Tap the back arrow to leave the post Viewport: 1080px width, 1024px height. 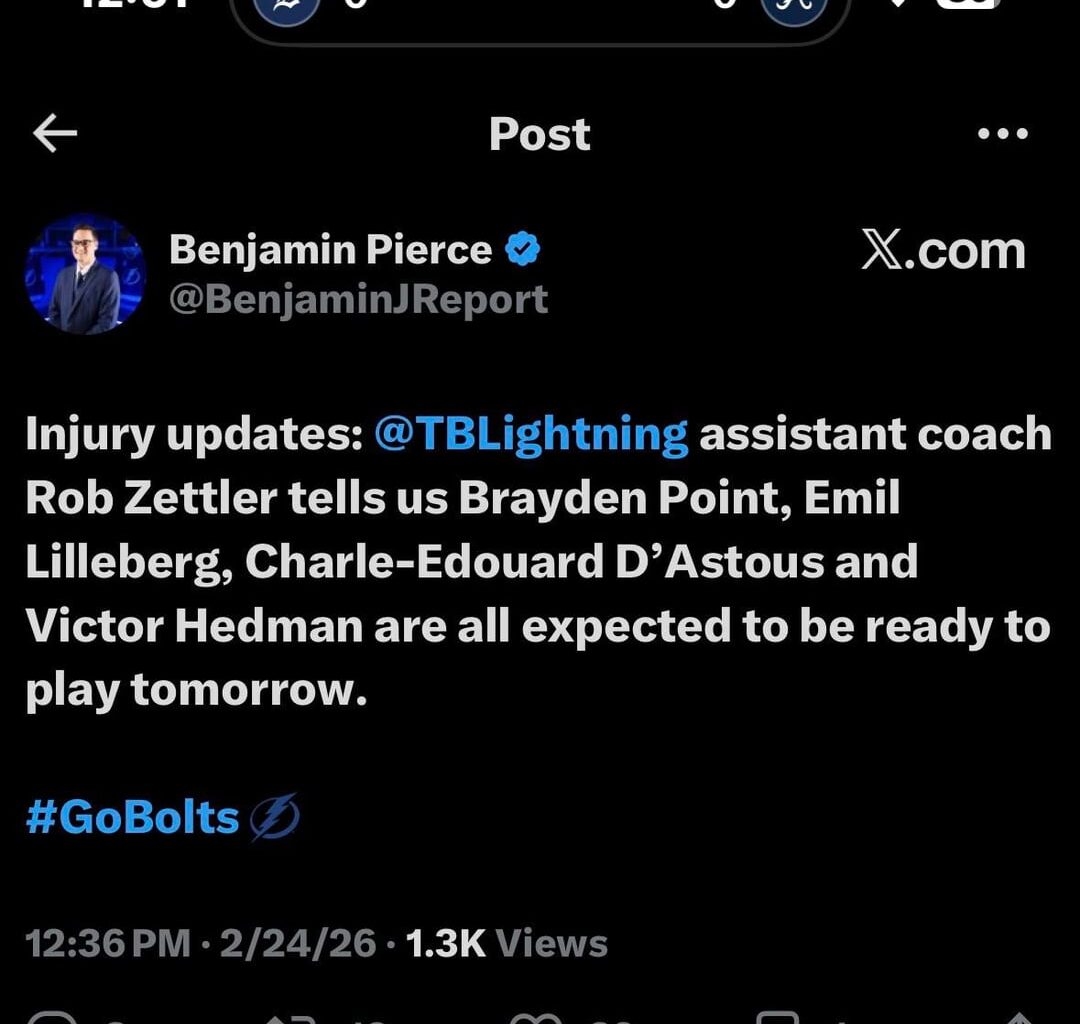point(54,133)
